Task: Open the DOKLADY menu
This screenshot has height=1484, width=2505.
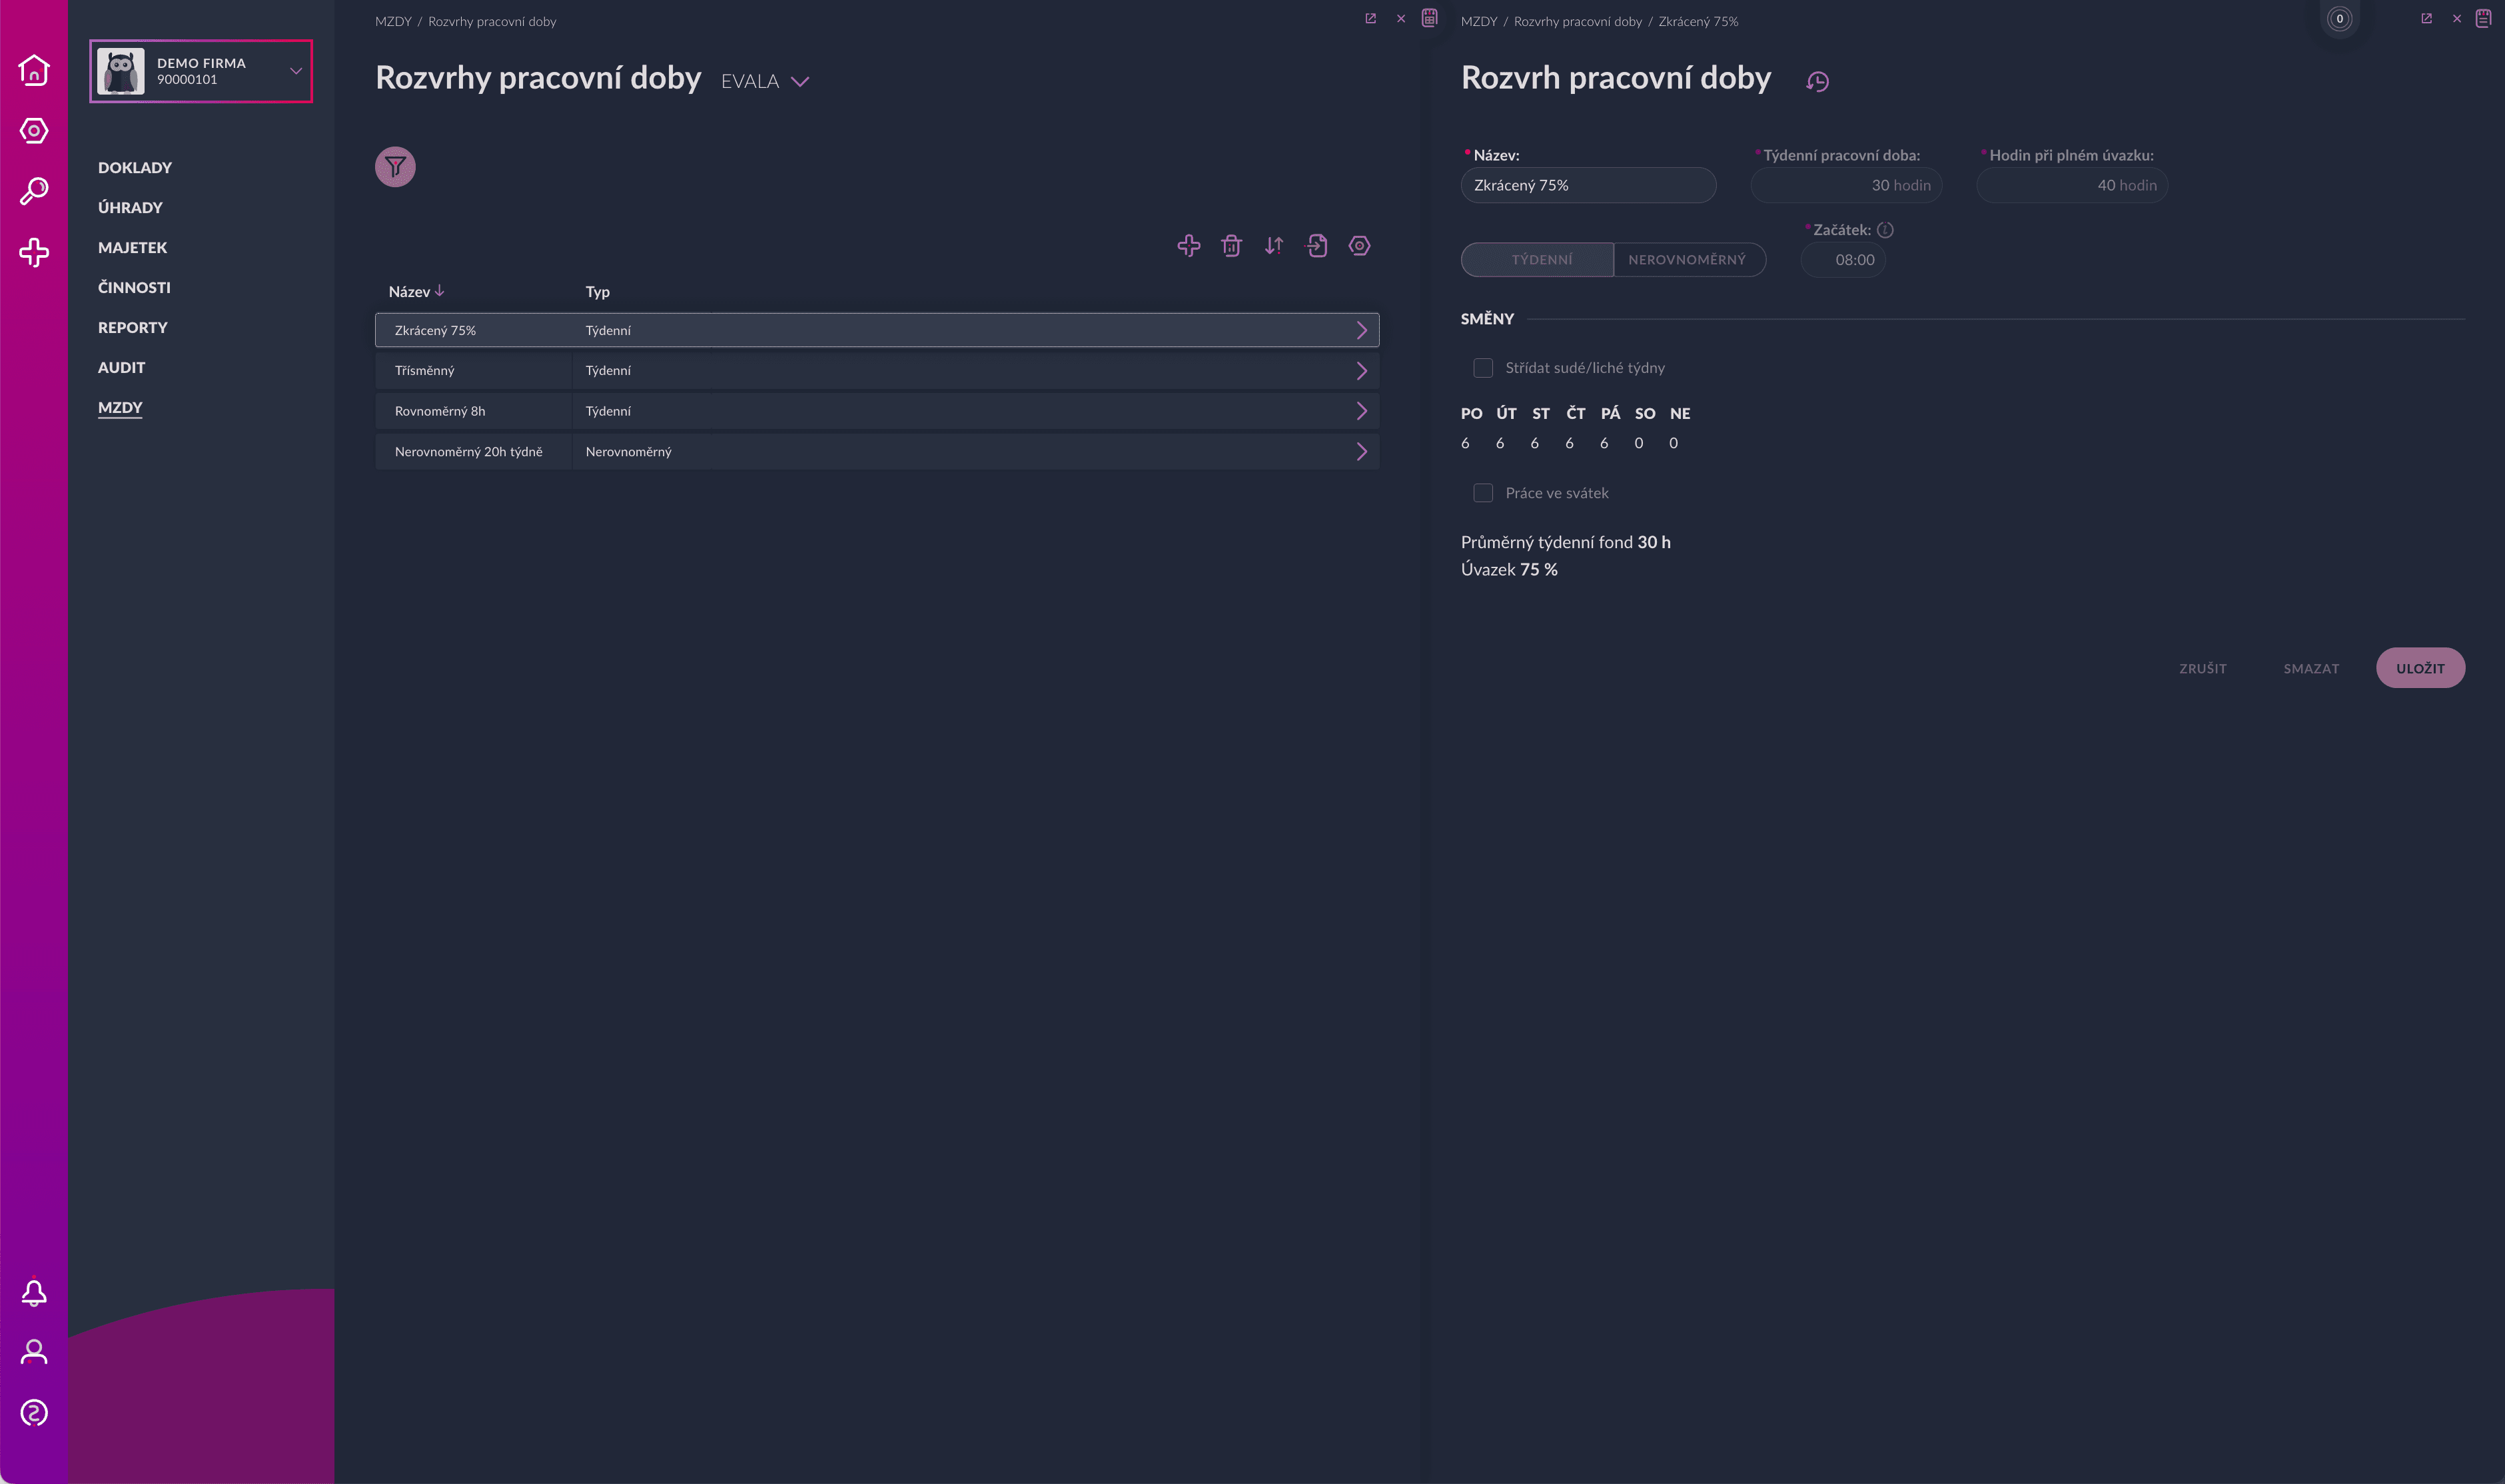Action: tap(135, 168)
